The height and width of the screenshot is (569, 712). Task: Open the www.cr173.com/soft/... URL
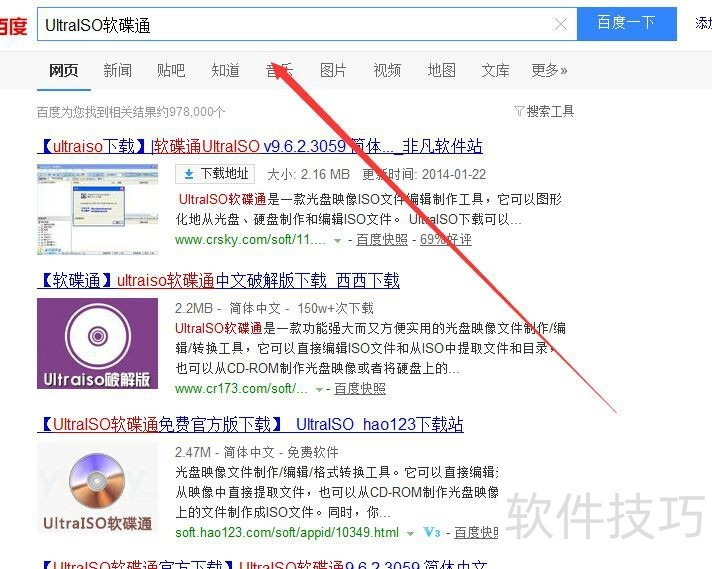coord(242,388)
